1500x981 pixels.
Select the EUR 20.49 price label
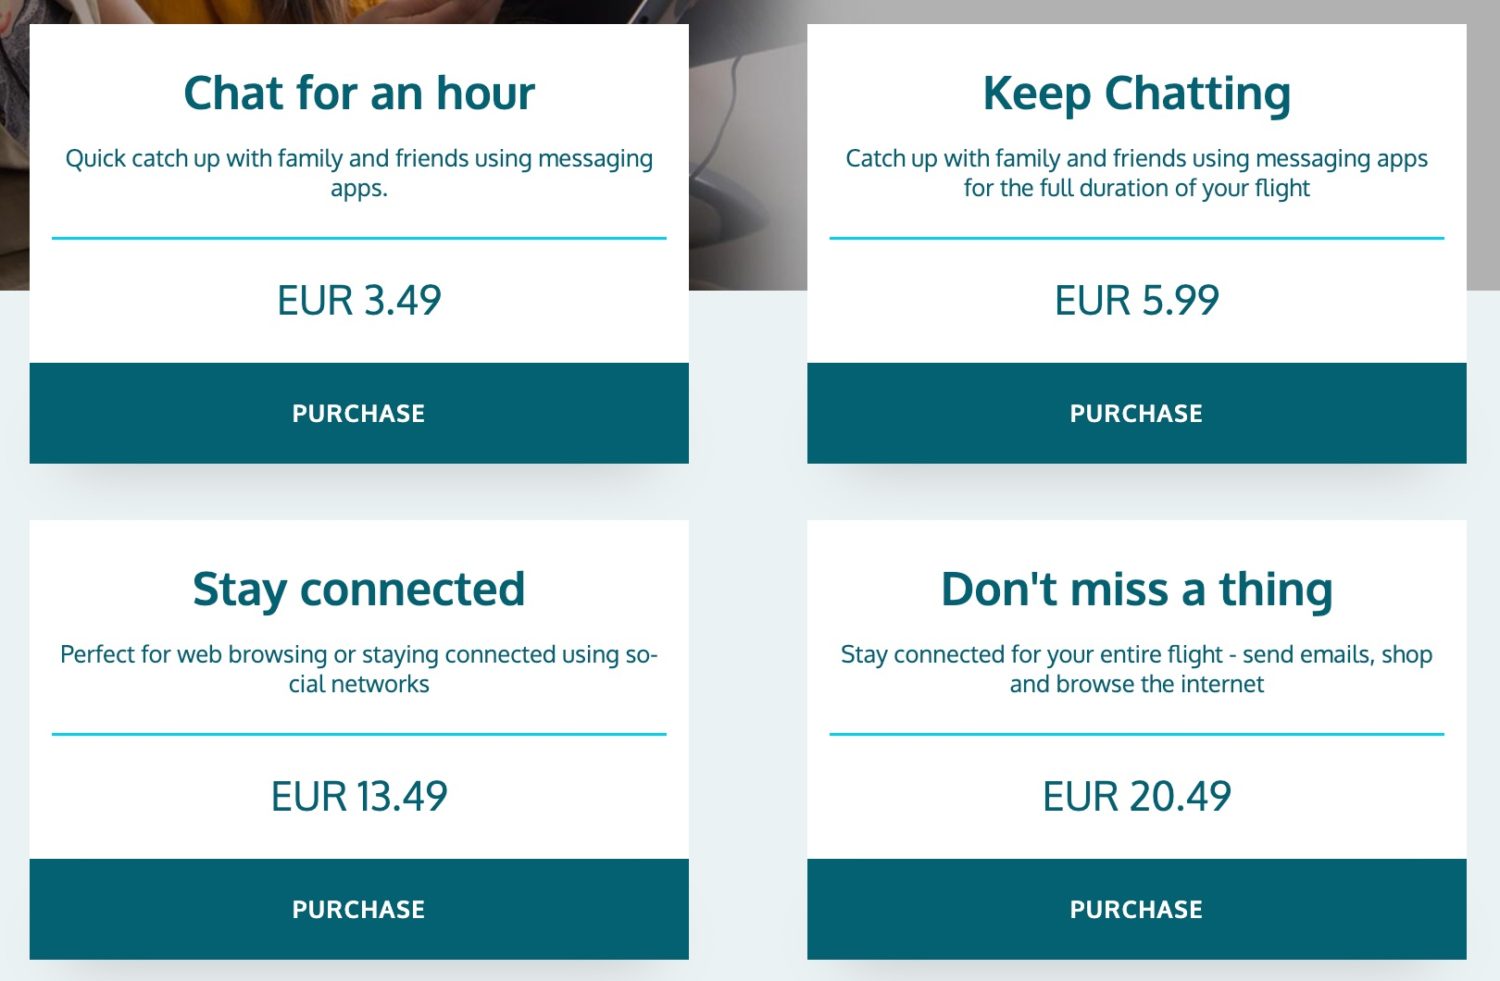point(1136,794)
